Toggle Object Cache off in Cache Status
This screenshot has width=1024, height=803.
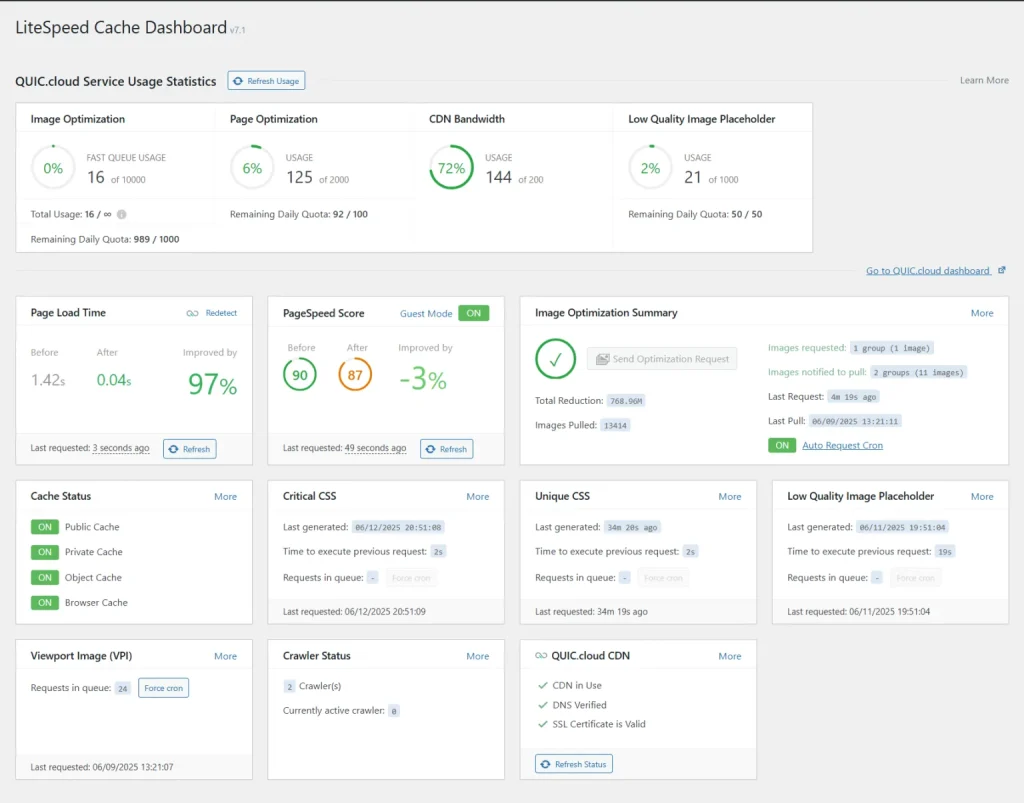click(x=44, y=577)
